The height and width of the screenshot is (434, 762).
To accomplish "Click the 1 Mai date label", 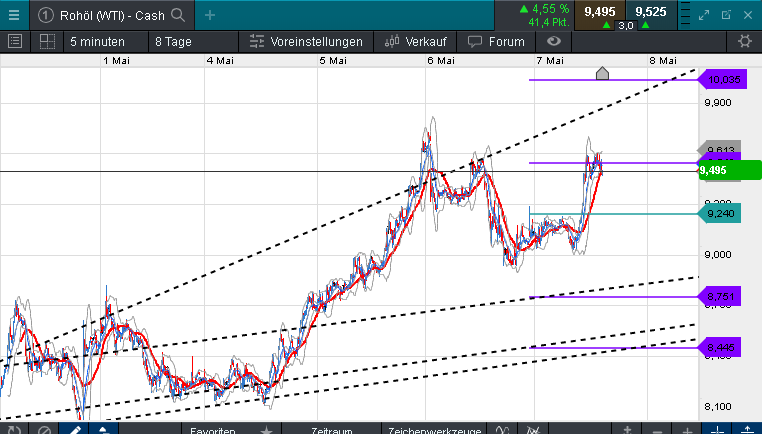I will click(x=117, y=61).
